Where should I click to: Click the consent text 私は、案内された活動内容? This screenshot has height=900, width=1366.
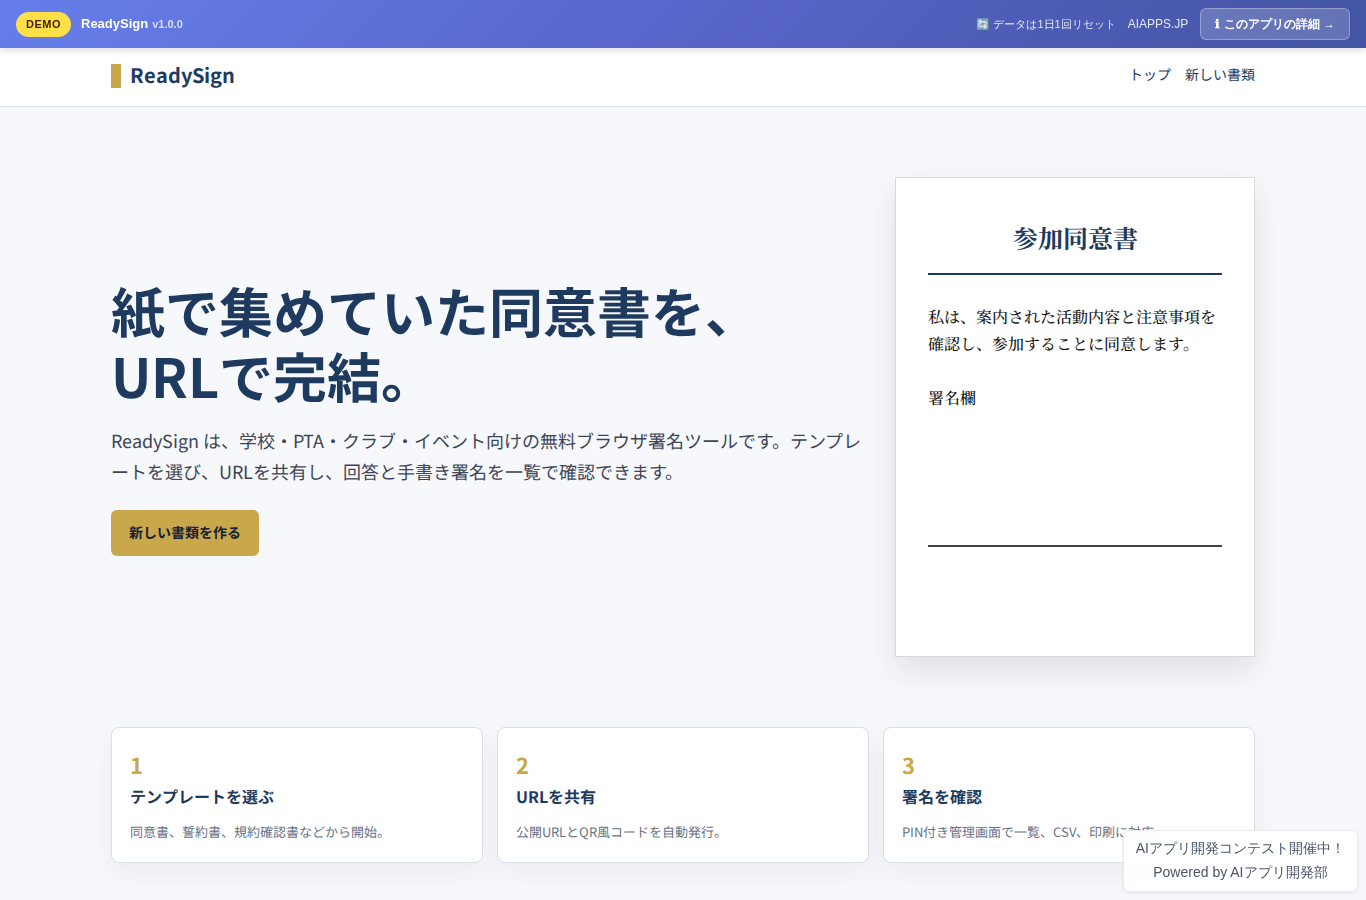click(1072, 331)
